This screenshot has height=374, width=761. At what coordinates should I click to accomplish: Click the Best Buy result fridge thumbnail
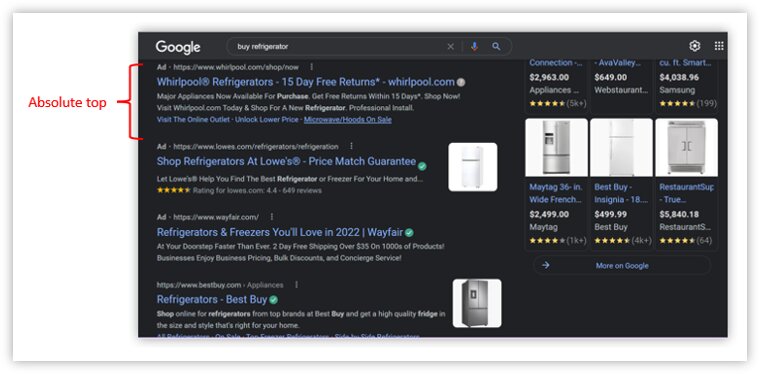tap(477, 303)
